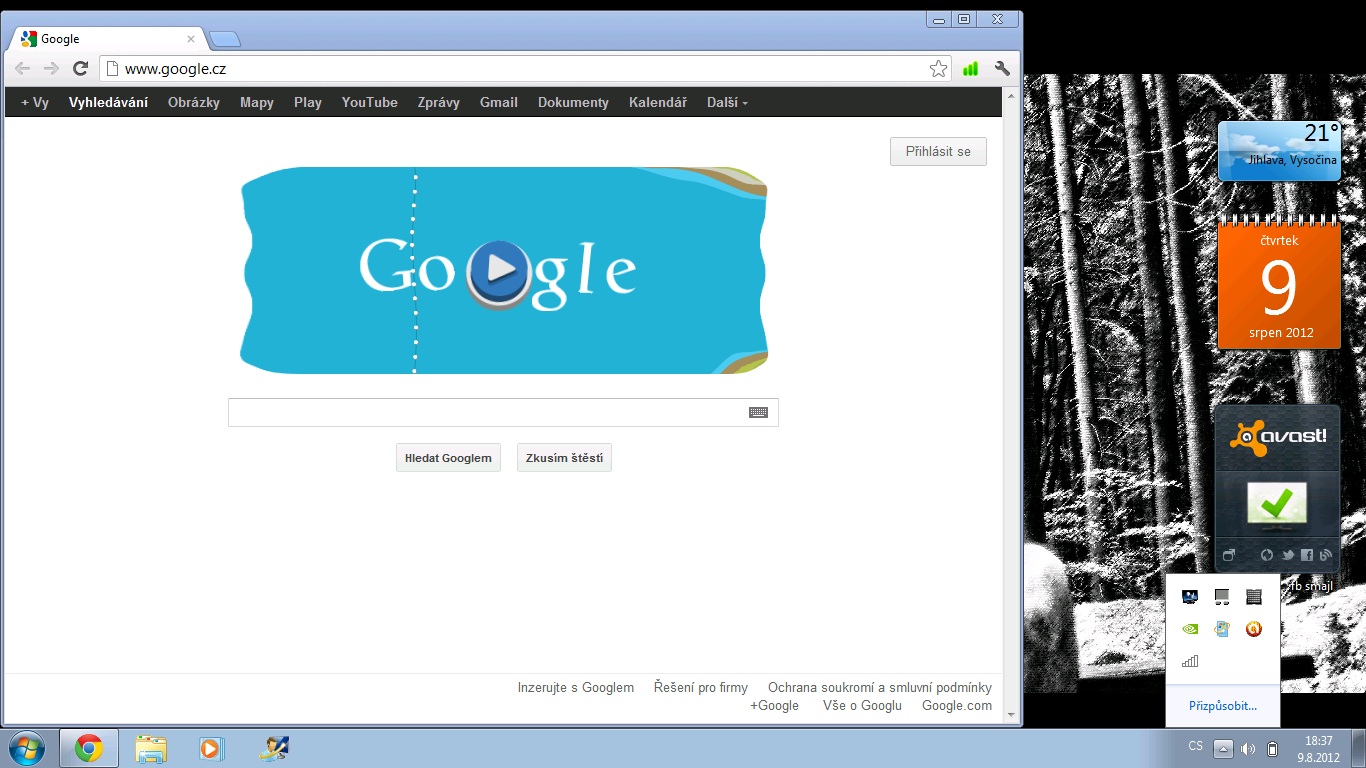The height and width of the screenshot is (768, 1366).
Task: Go back with the Chrome back arrow
Action: (22, 69)
